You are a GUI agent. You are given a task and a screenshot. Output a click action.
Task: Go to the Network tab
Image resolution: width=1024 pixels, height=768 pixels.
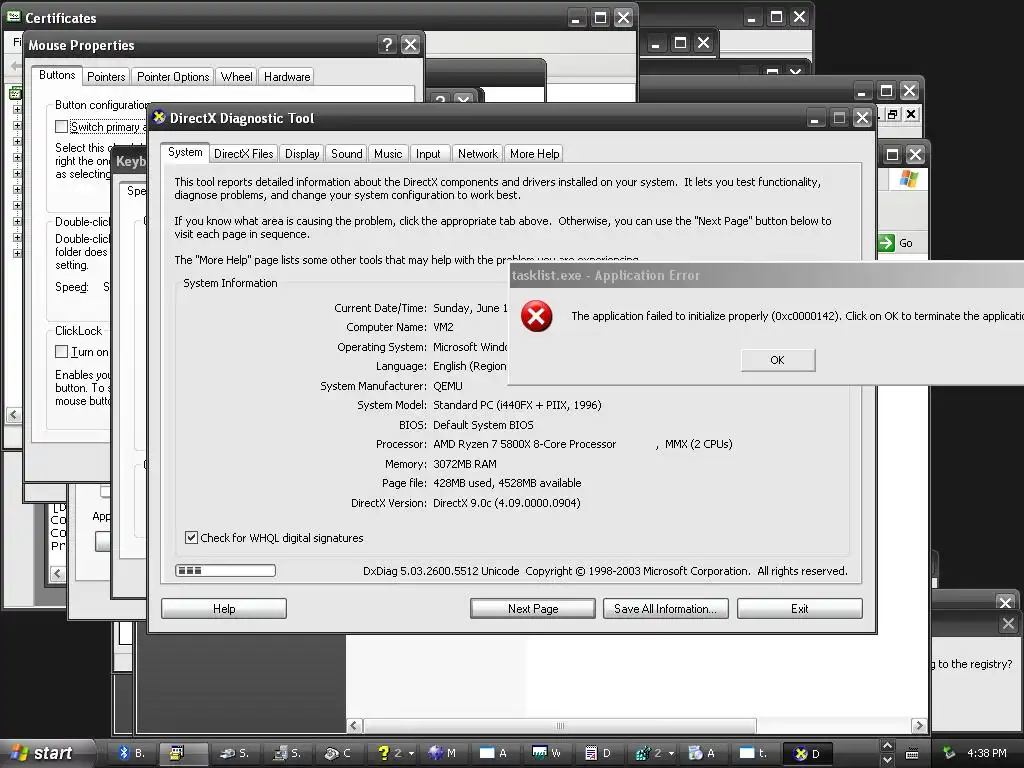click(x=477, y=153)
